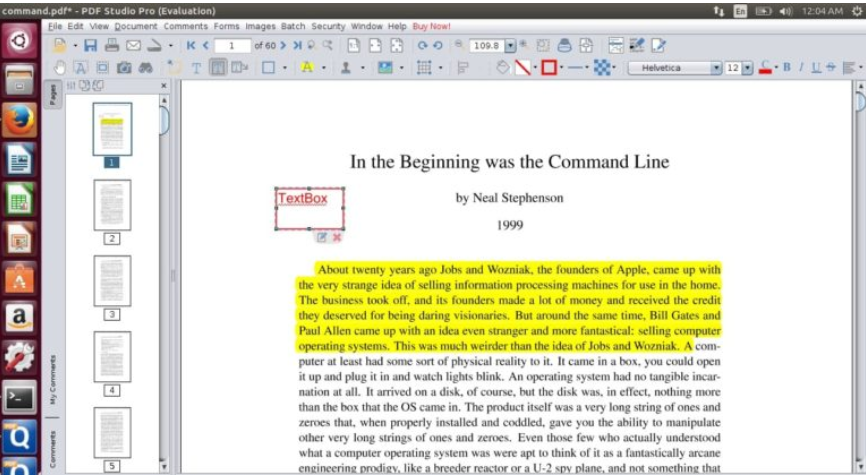Expand the stamp tool dropdown arrow
Screen dimensions: 866x476
pos(362,68)
